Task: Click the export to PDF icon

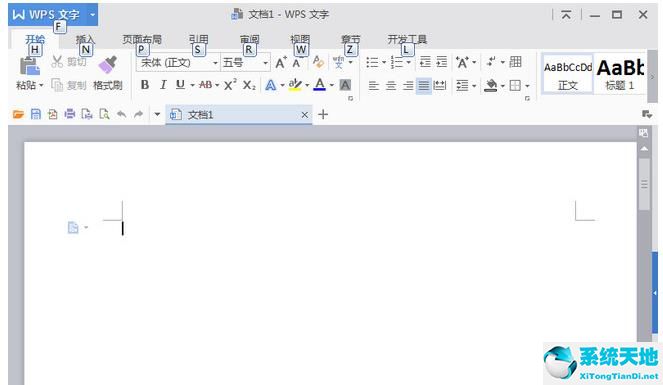Action: click(x=53, y=114)
